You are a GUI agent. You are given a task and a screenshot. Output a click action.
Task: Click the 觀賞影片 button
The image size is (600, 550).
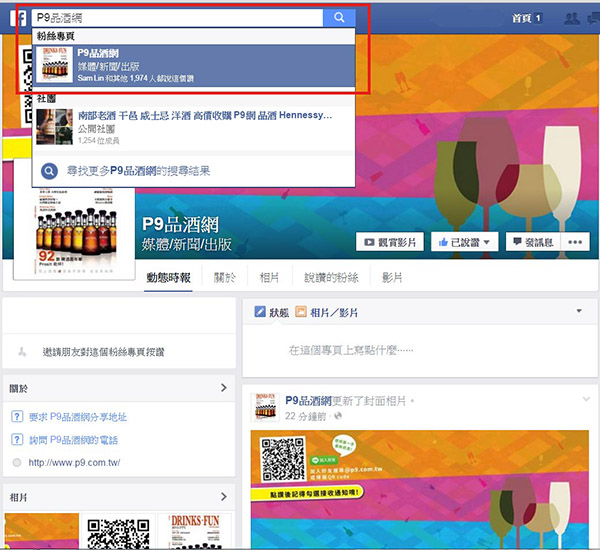390,242
